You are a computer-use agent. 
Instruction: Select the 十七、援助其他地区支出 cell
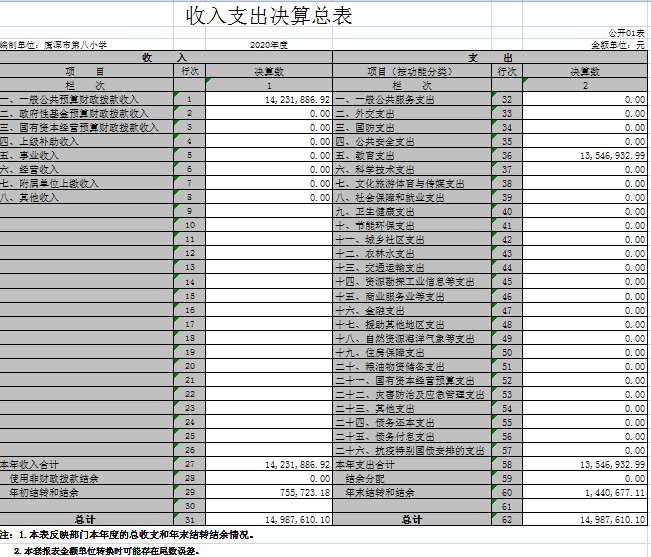tap(412, 325)
